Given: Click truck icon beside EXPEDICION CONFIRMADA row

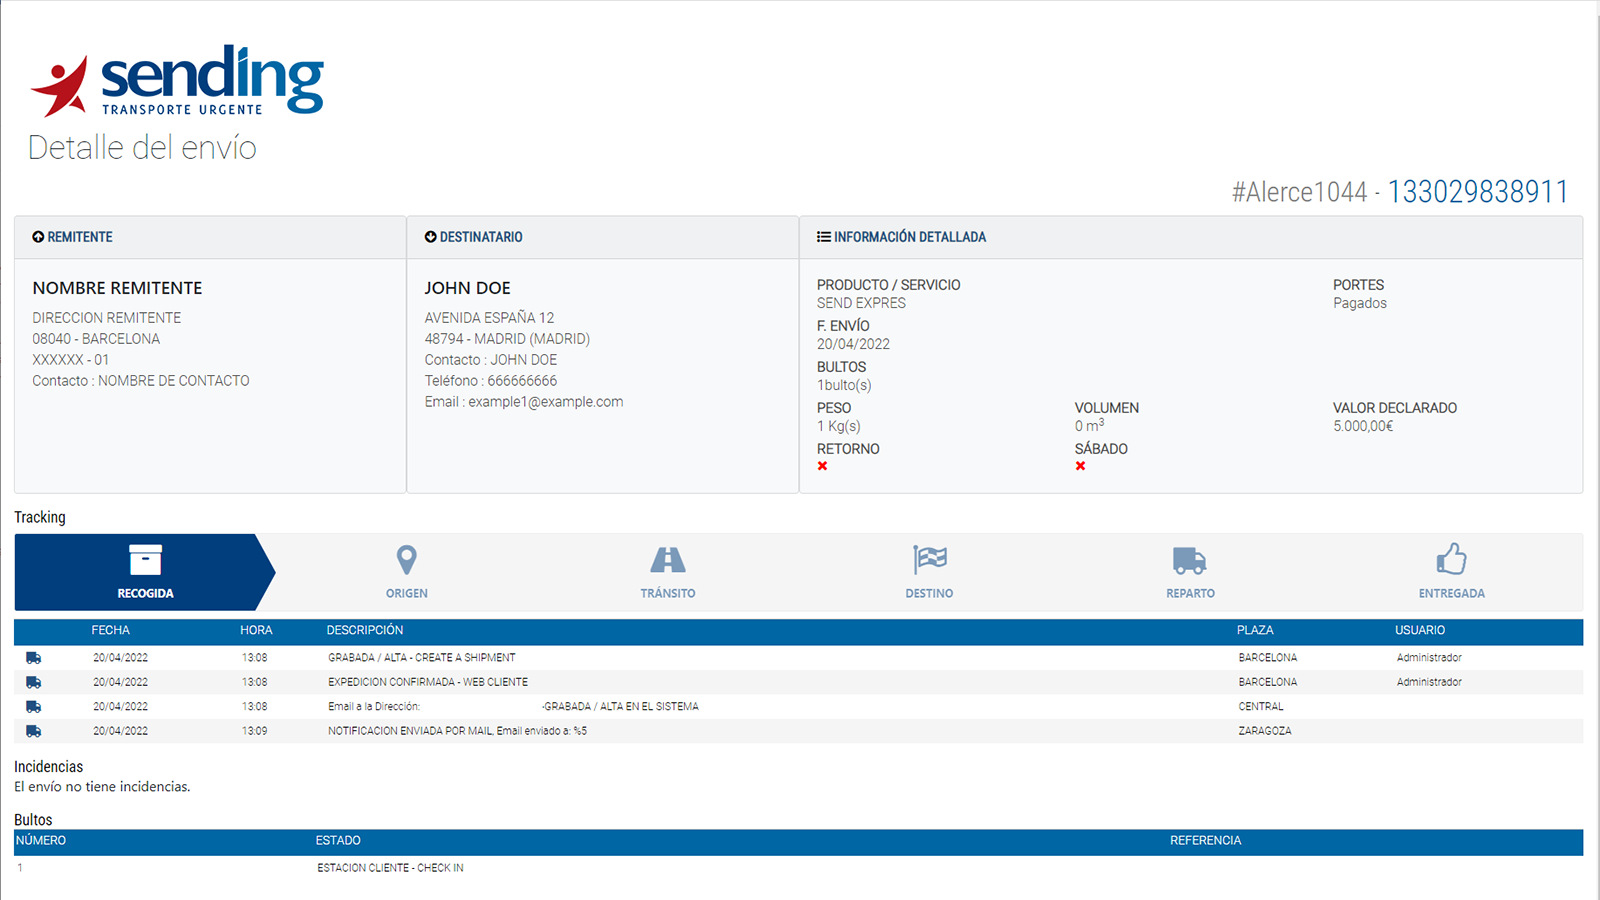Looking at the screenshot, I should pyautogui.click(x=34, y=682).
